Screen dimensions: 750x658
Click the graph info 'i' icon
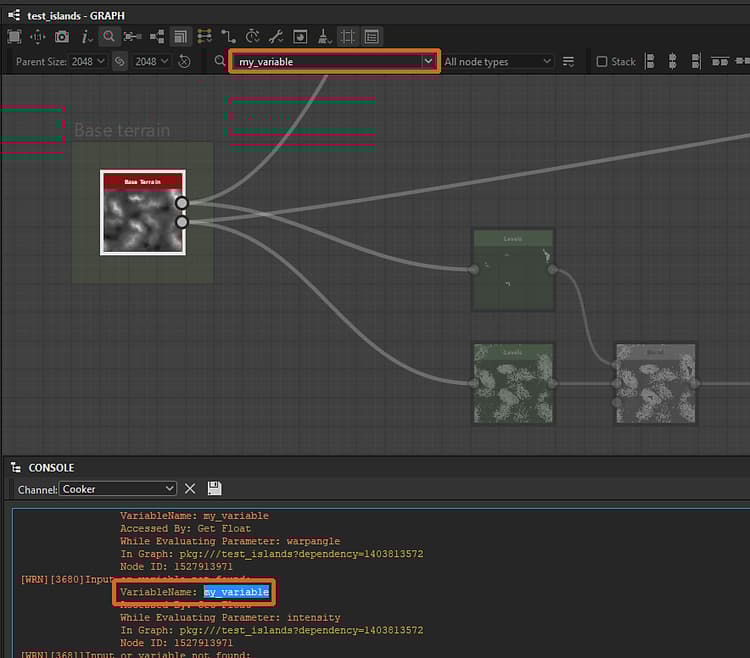86,37
